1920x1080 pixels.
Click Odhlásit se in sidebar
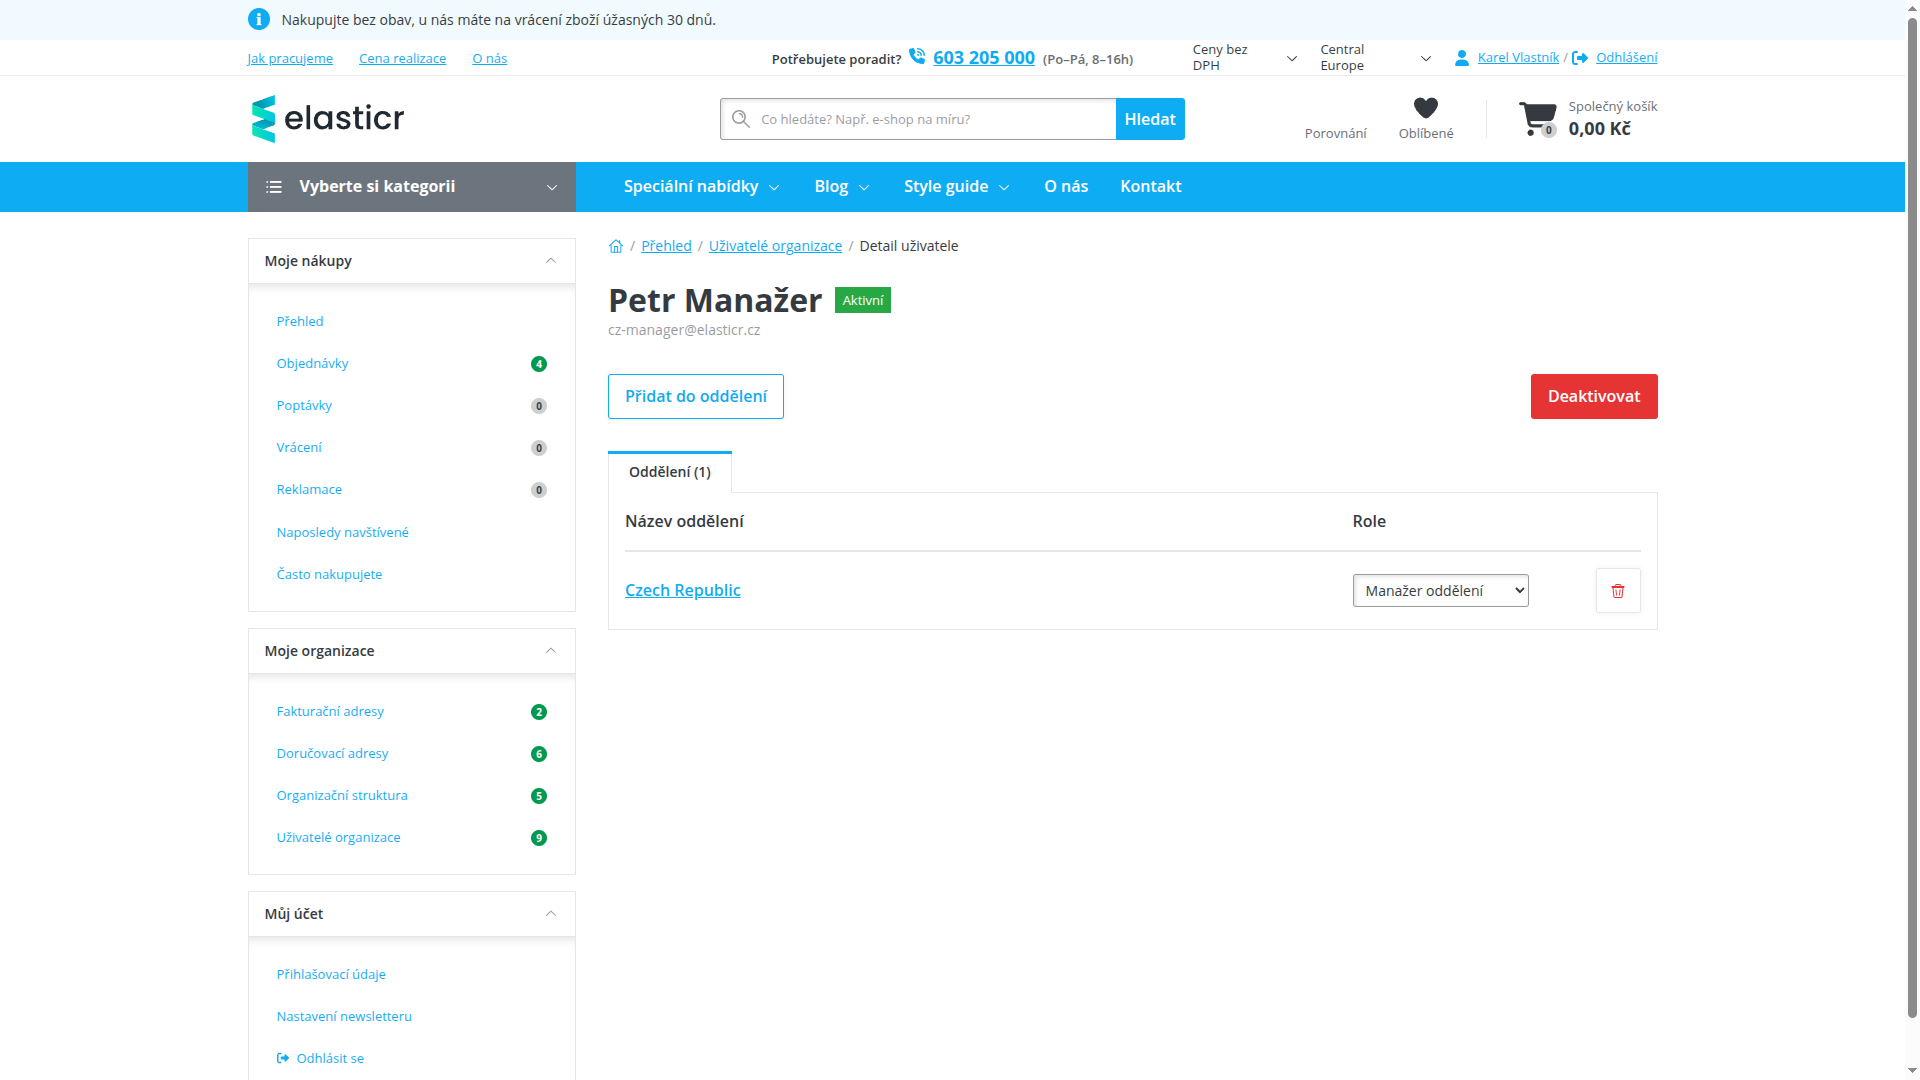coord(320,1059)
